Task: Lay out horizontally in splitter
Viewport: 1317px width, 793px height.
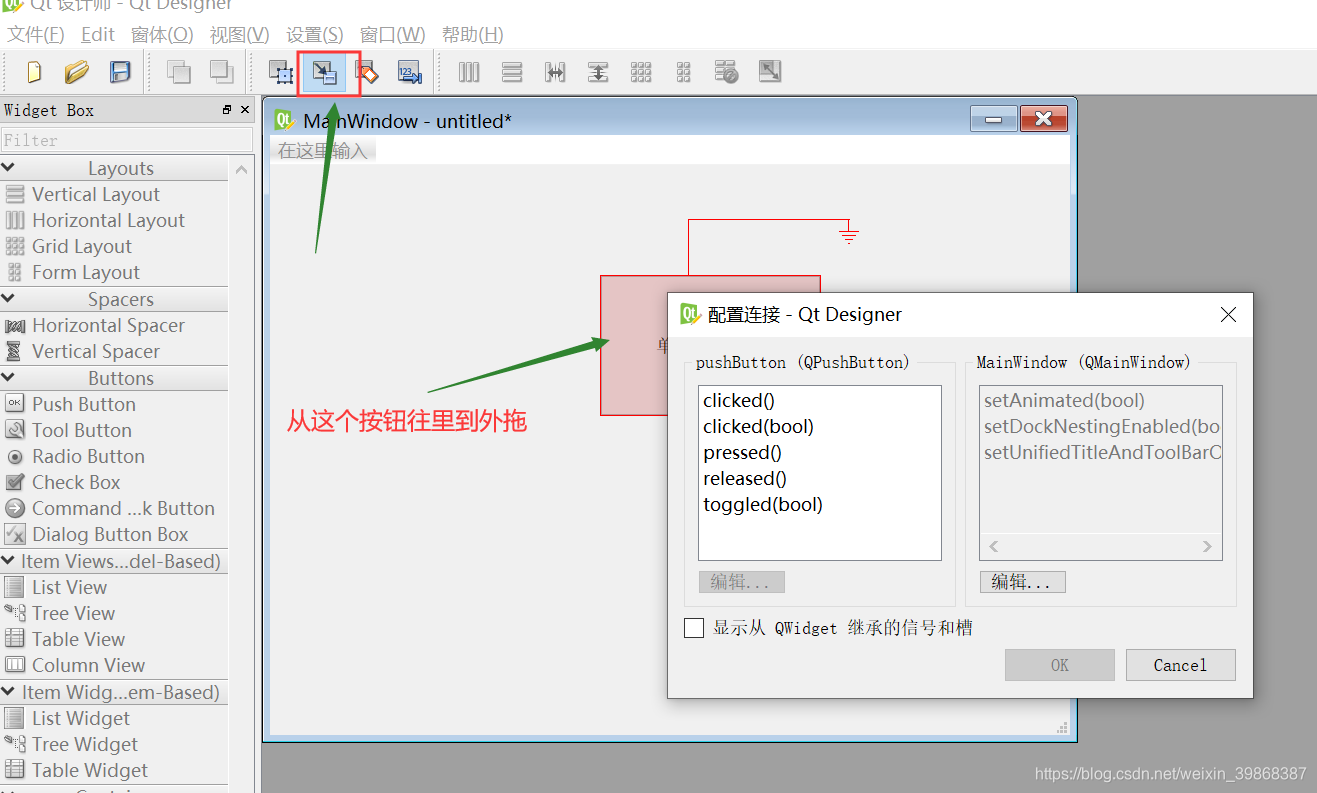Action: pyautogui.click(x=555, y=72)
